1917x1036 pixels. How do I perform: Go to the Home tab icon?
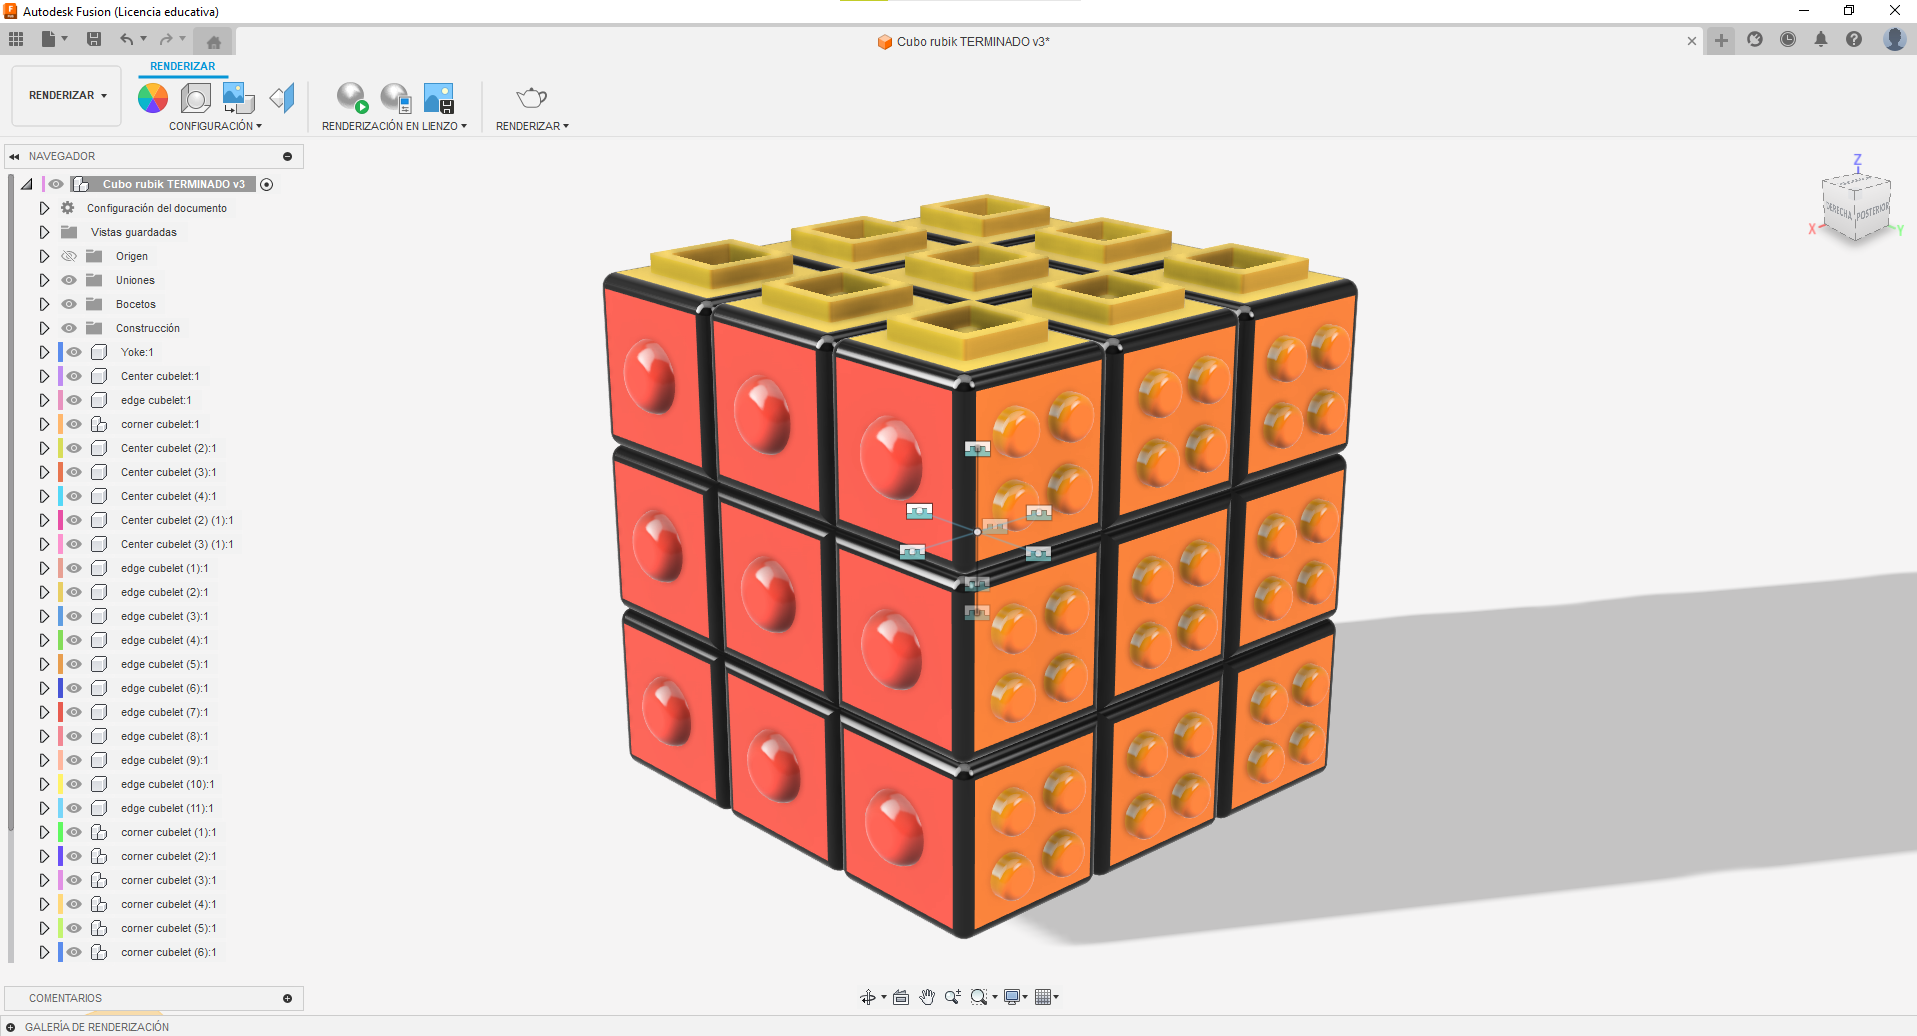point(213,41)
